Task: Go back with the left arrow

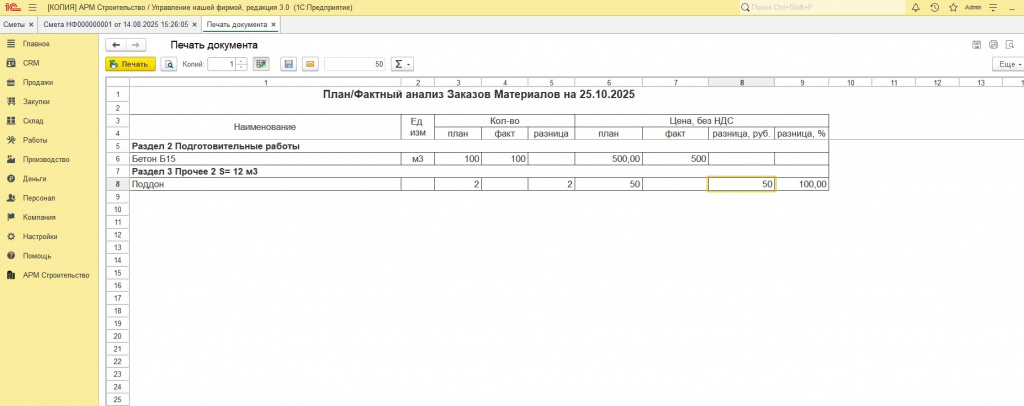Action: (x=116, y=45)
